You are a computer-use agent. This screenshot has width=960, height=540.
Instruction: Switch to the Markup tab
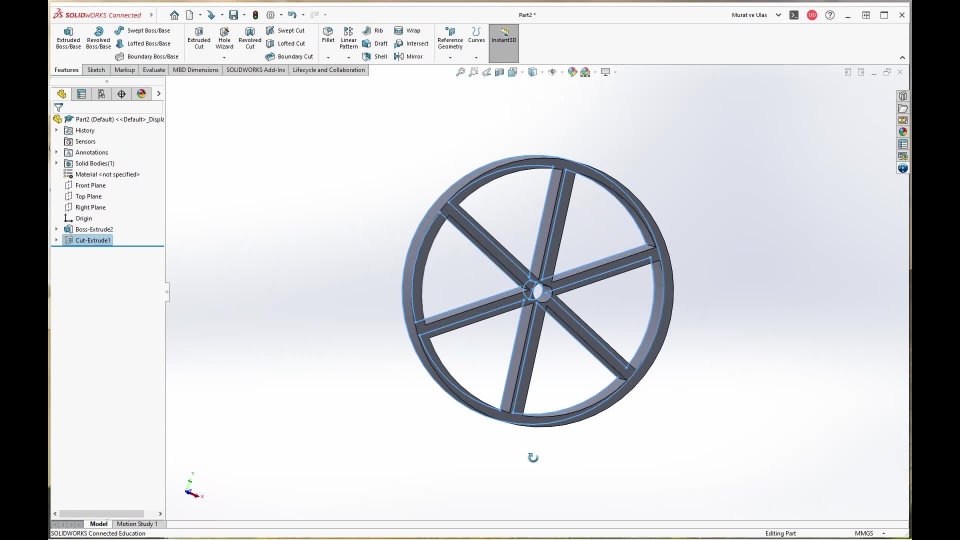point(124,70)
